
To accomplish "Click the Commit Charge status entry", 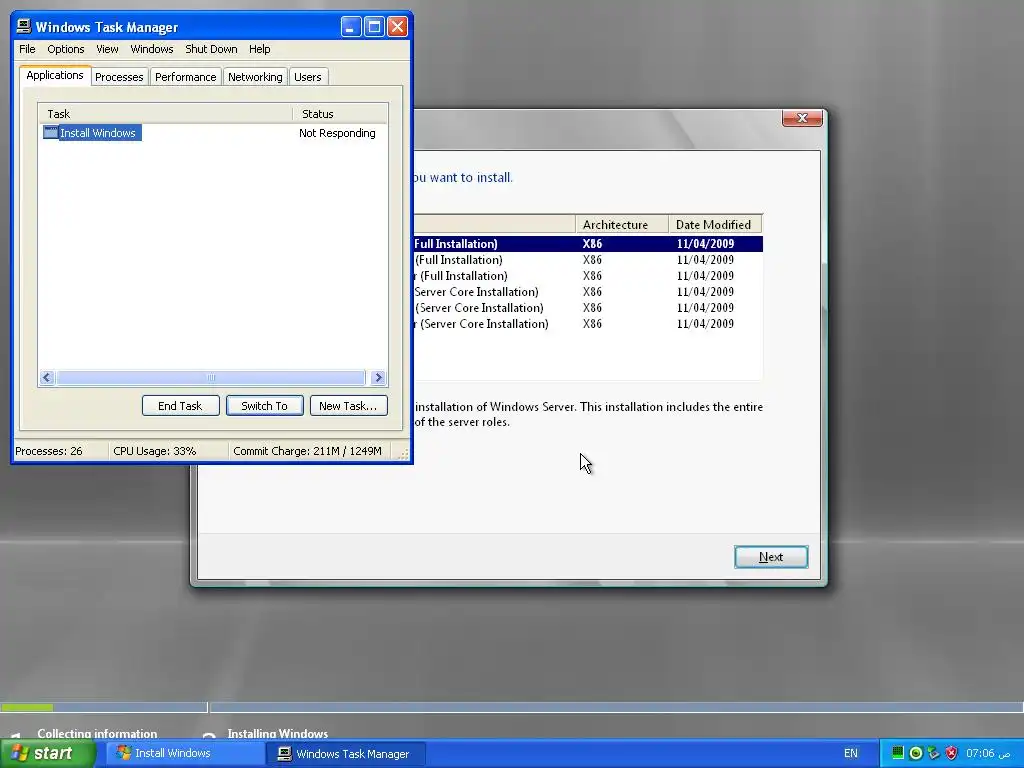I will 310,451.
